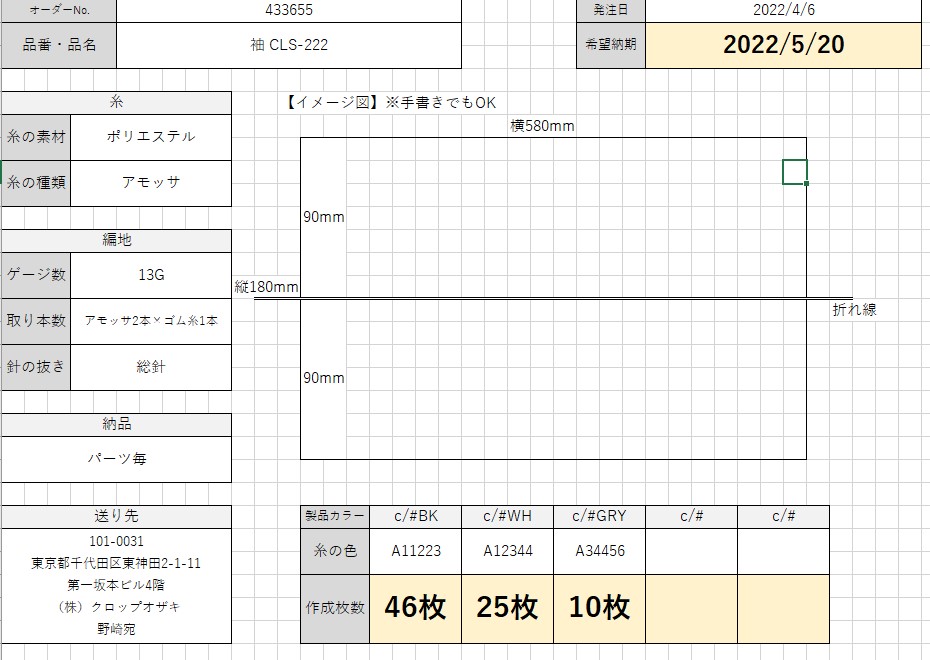Select the lower 90mm label below fold line
The image size is (930, 660).
[x=324, y=378]
